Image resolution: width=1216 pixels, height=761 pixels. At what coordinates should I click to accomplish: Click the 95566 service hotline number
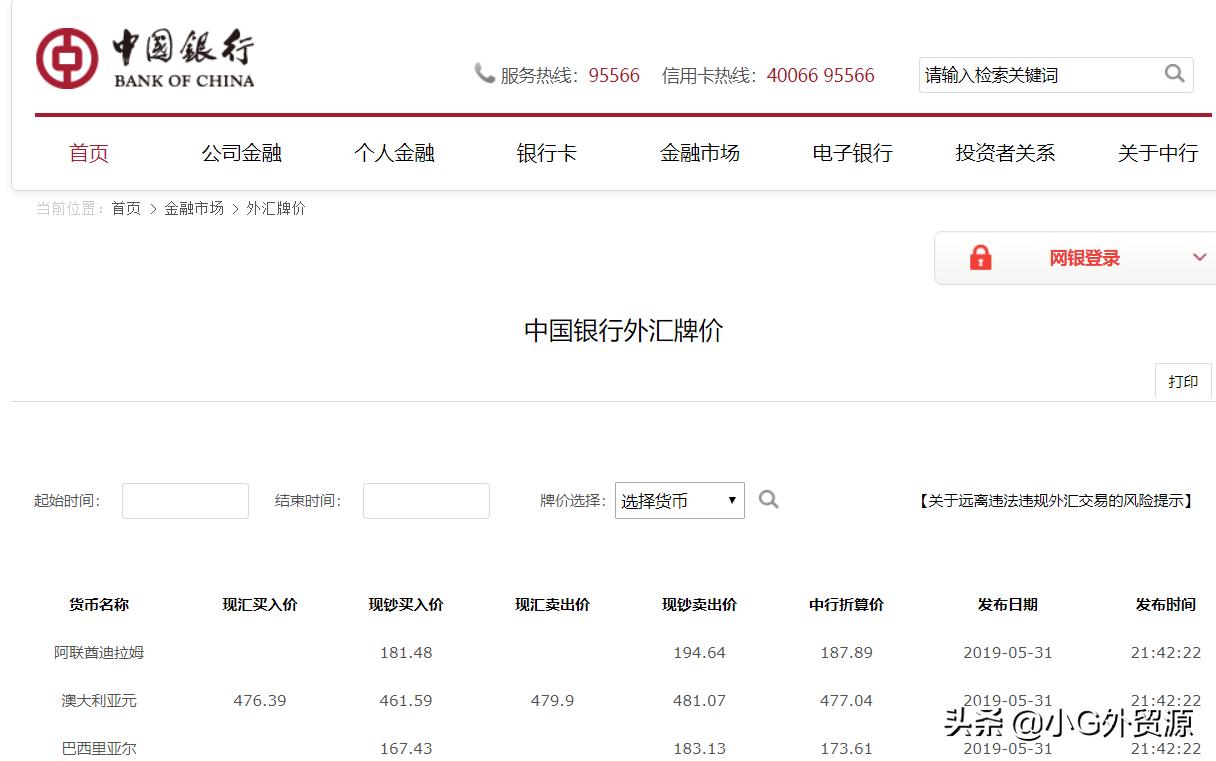tap(614, 74)
